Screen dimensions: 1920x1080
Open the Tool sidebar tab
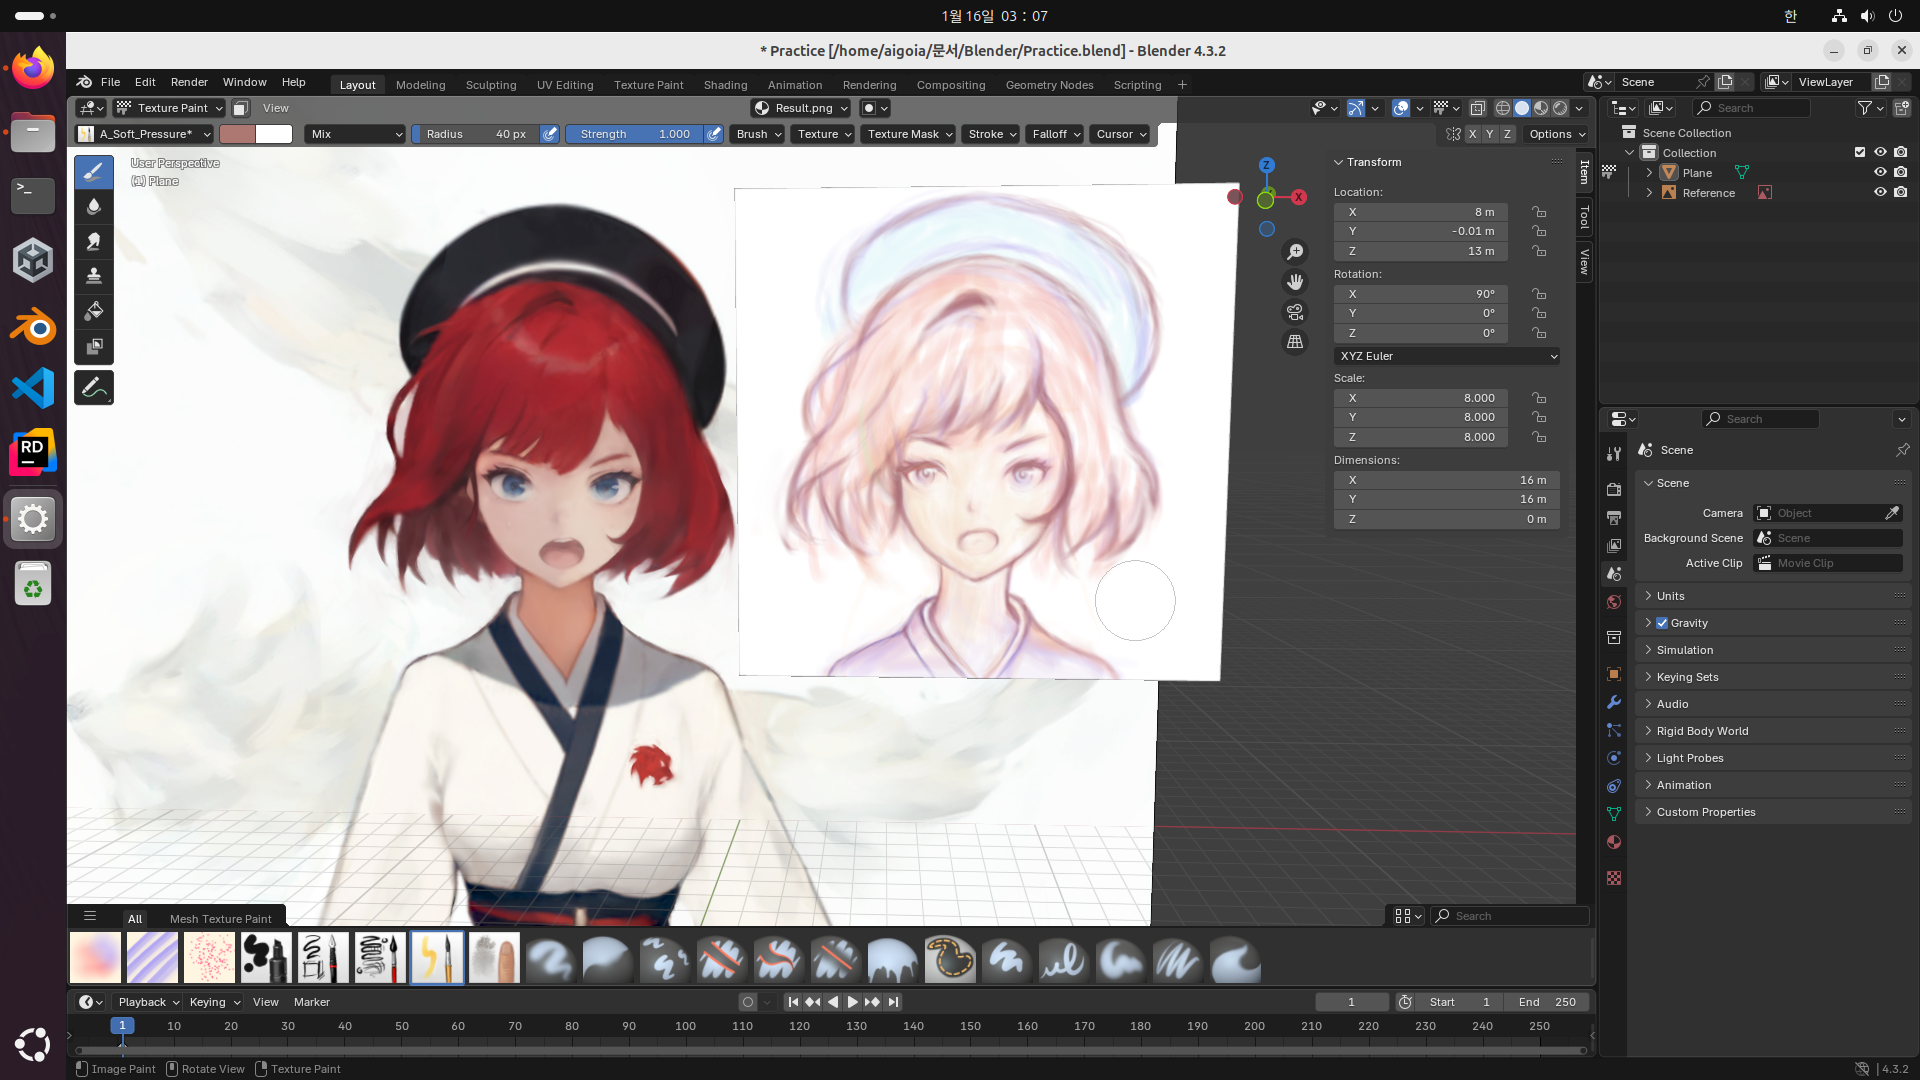click(x=1584, y=217)
